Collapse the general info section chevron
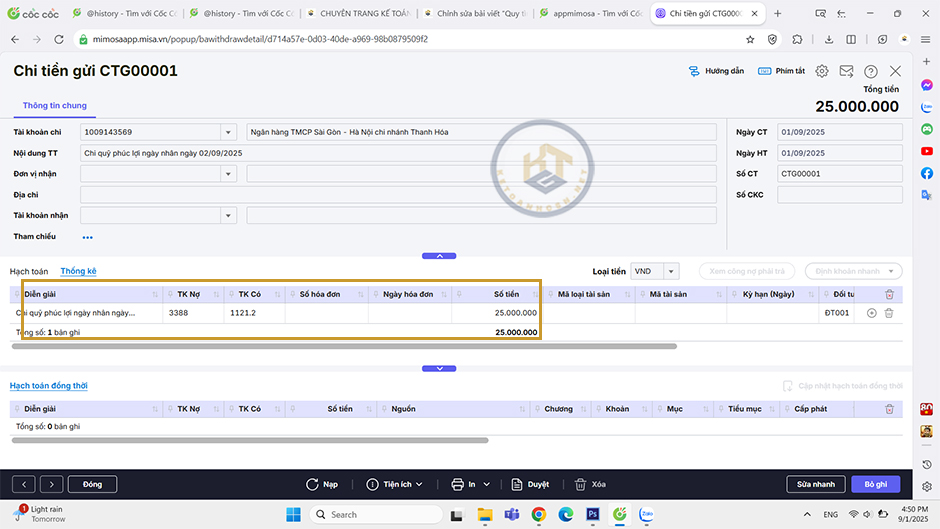 pyautogui.click(x=439, y=256)
